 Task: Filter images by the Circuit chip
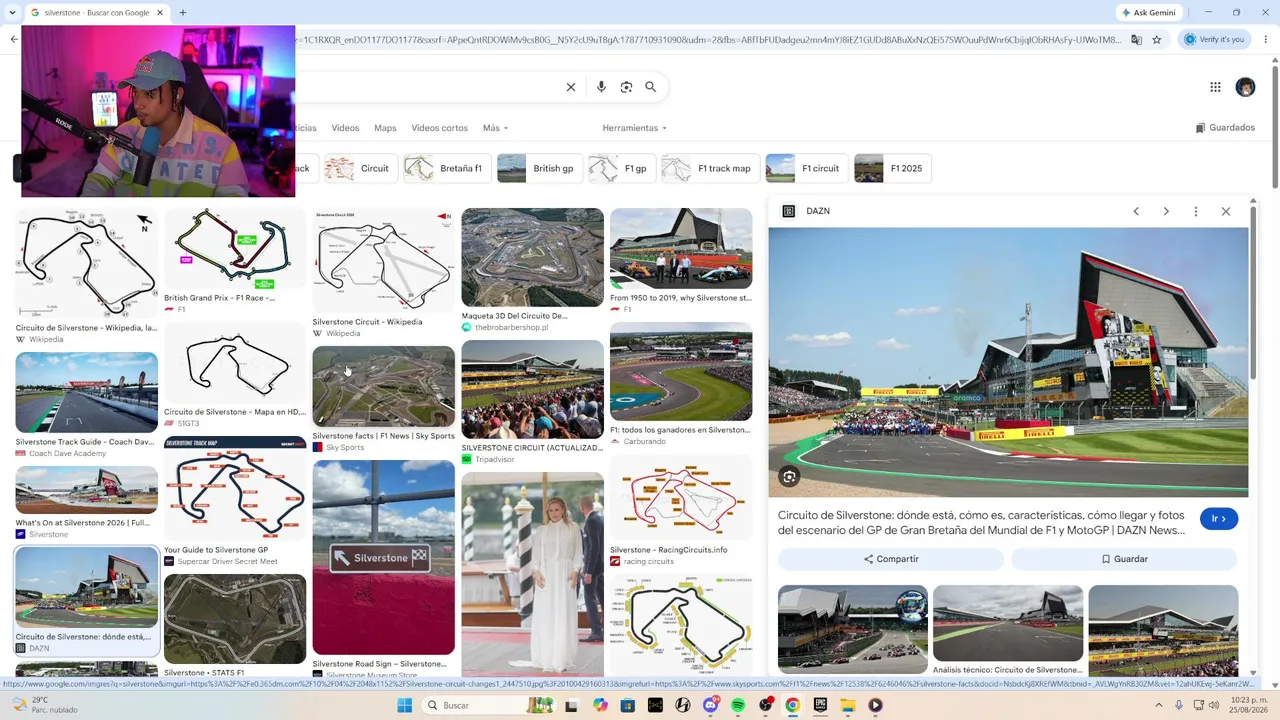tap(358, 169)
